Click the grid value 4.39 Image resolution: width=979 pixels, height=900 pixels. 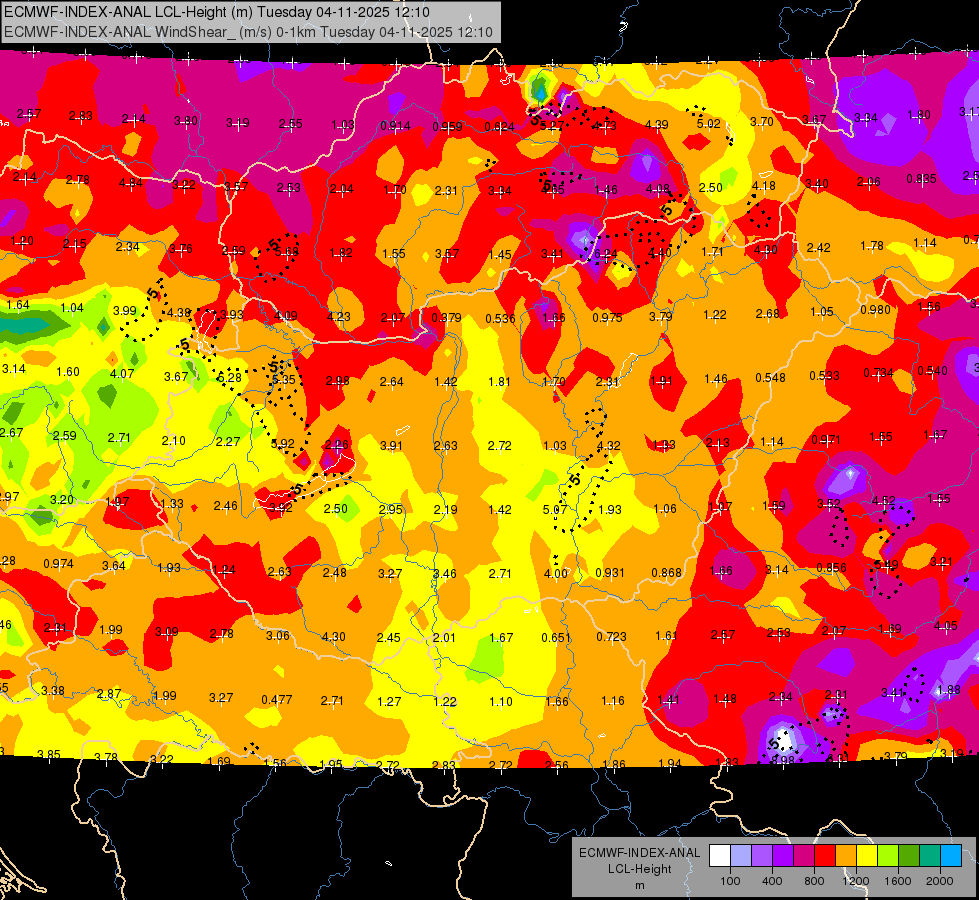656,125
